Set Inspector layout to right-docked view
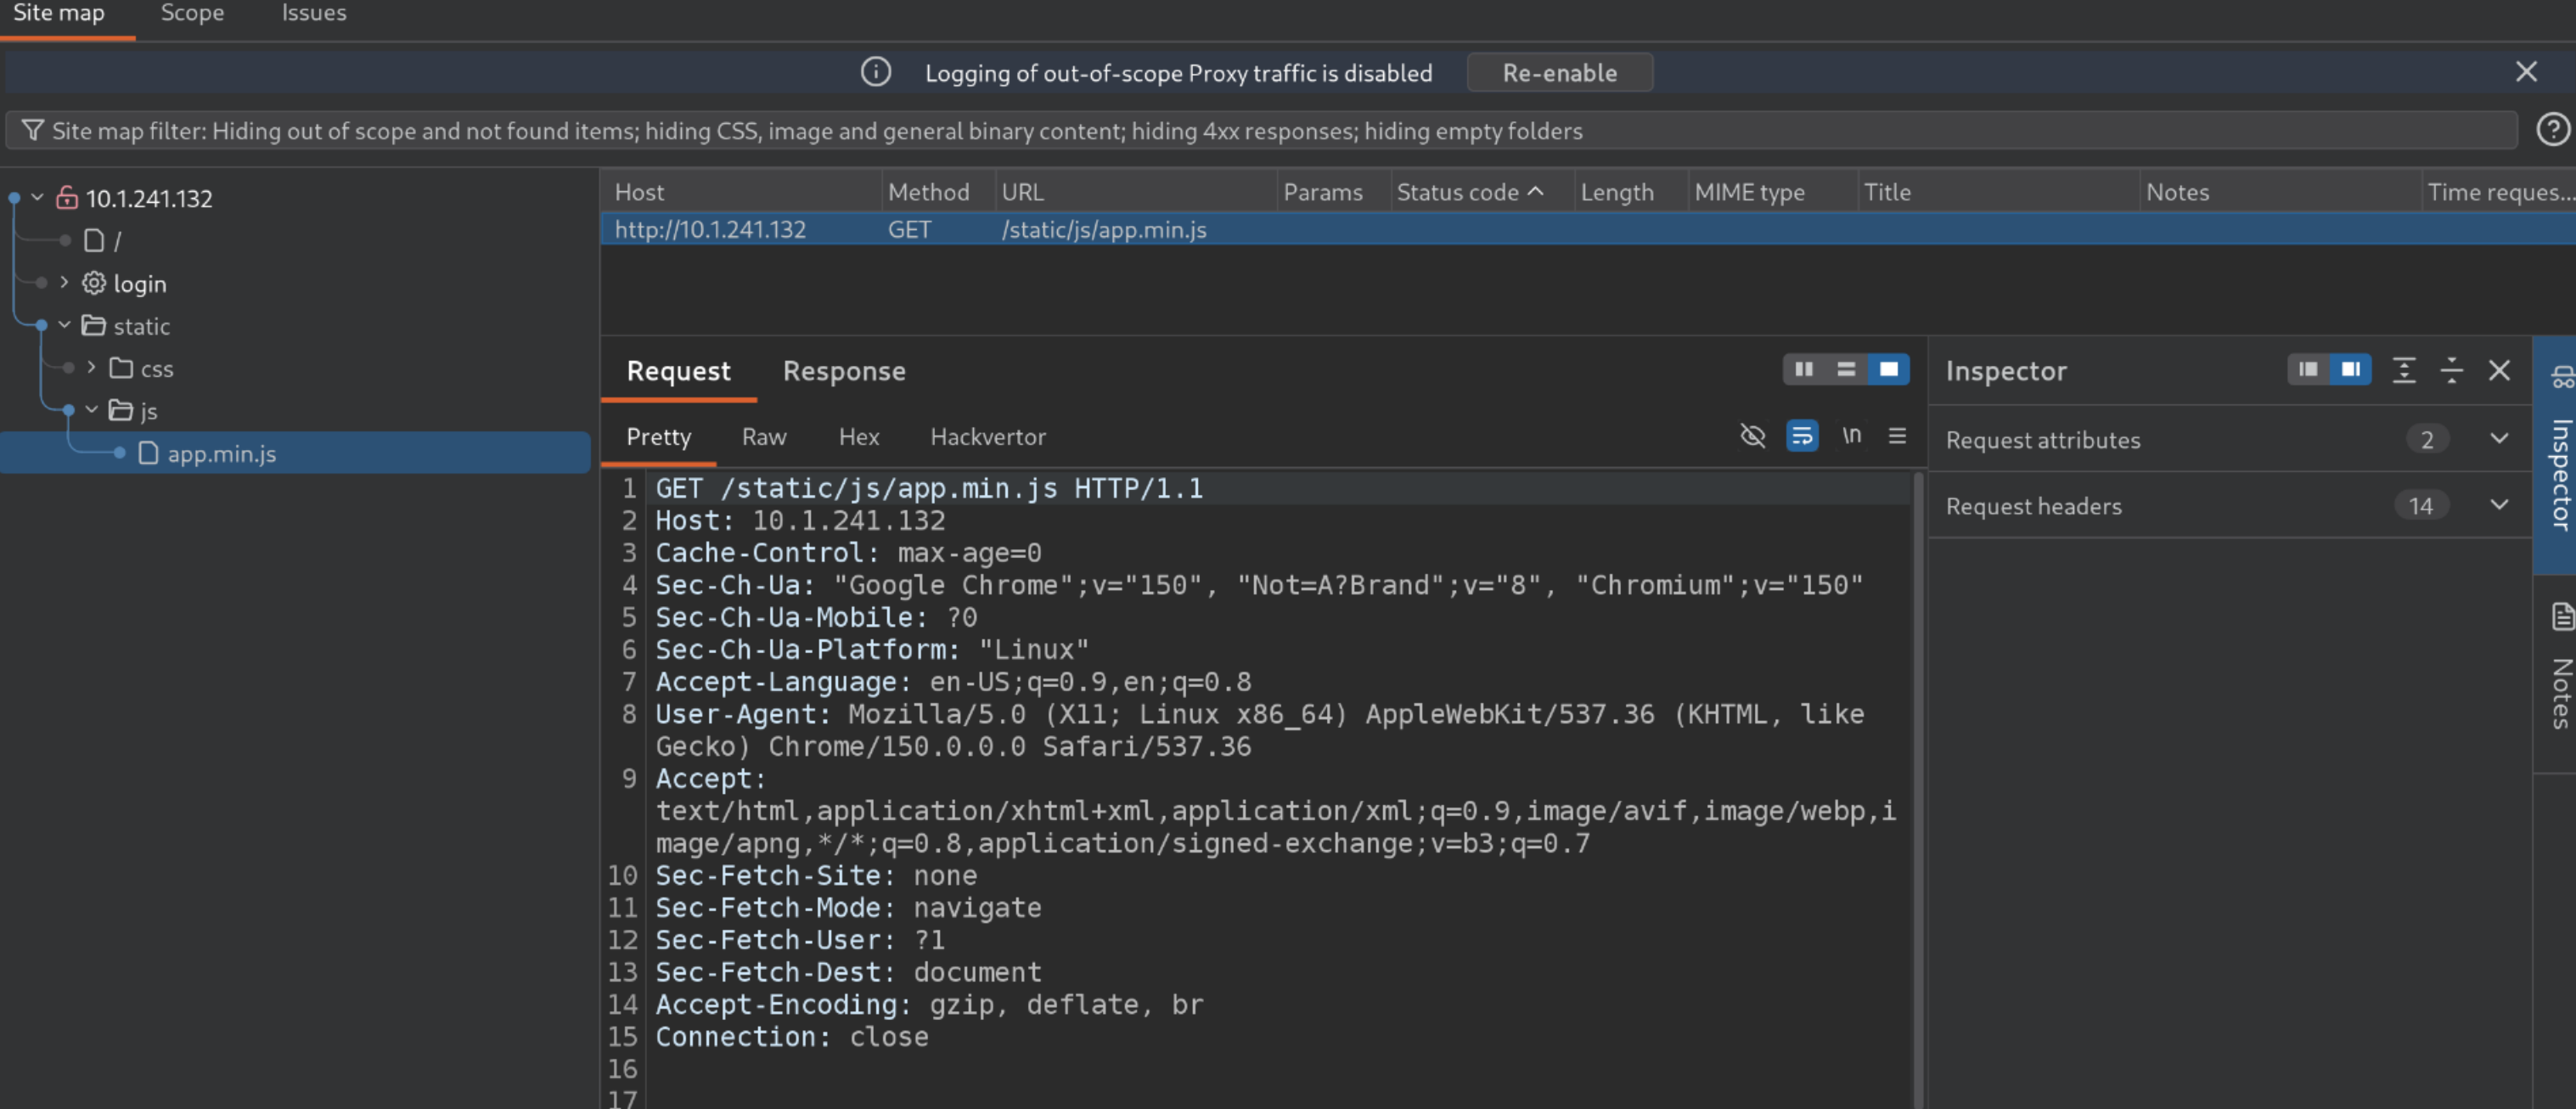Image resolution: width=2576 pixels, height=1109 pixels. pos(2350,370)
